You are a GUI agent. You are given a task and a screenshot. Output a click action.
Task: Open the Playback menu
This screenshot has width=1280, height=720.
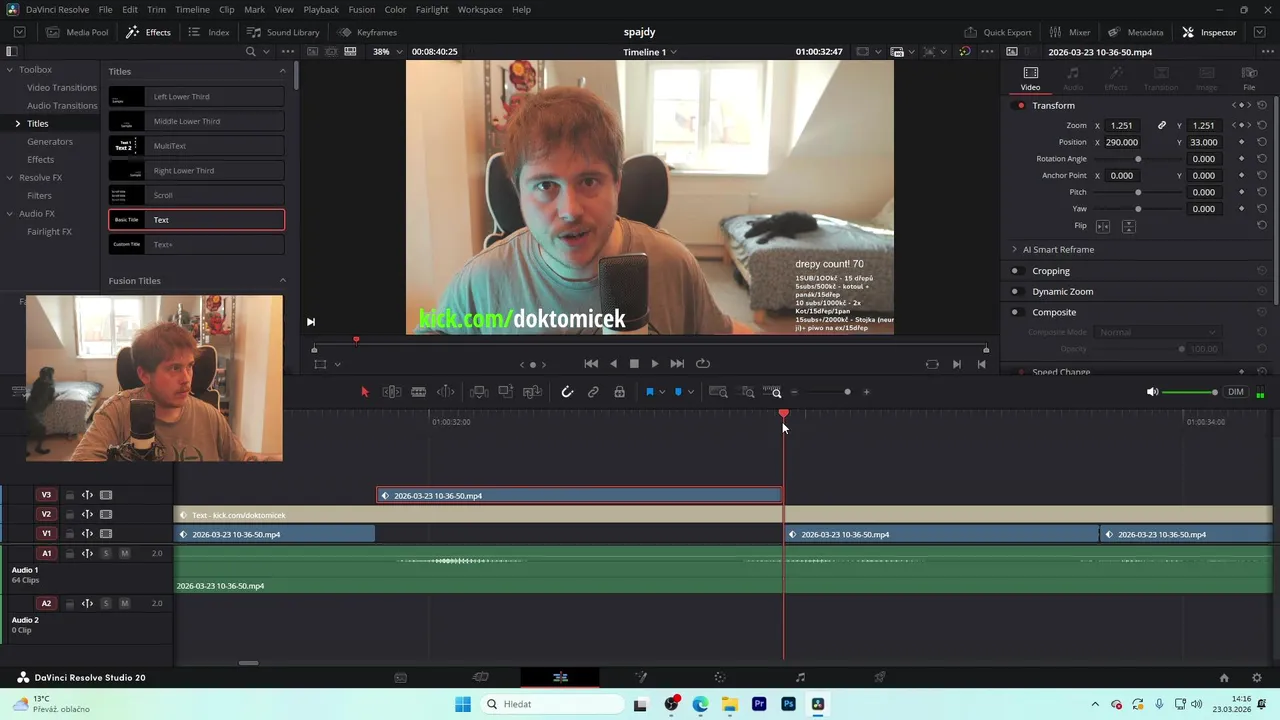[321, 9]
